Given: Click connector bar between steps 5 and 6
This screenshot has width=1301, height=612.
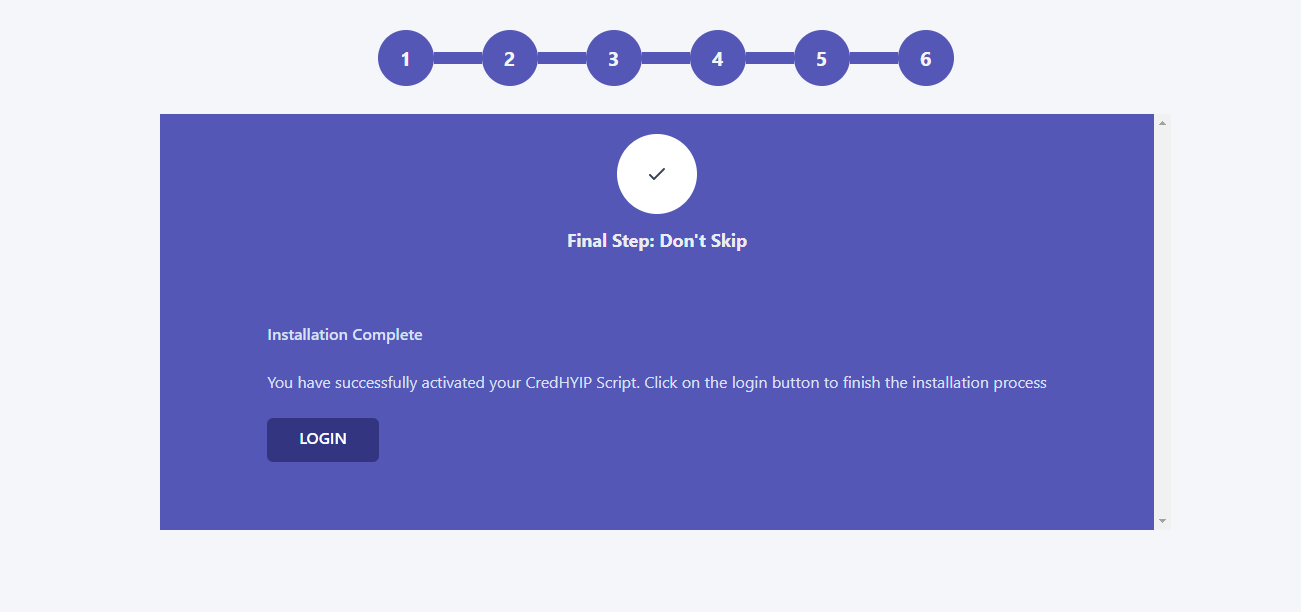Looking at the screenshot, I should (x=874, y=58).
